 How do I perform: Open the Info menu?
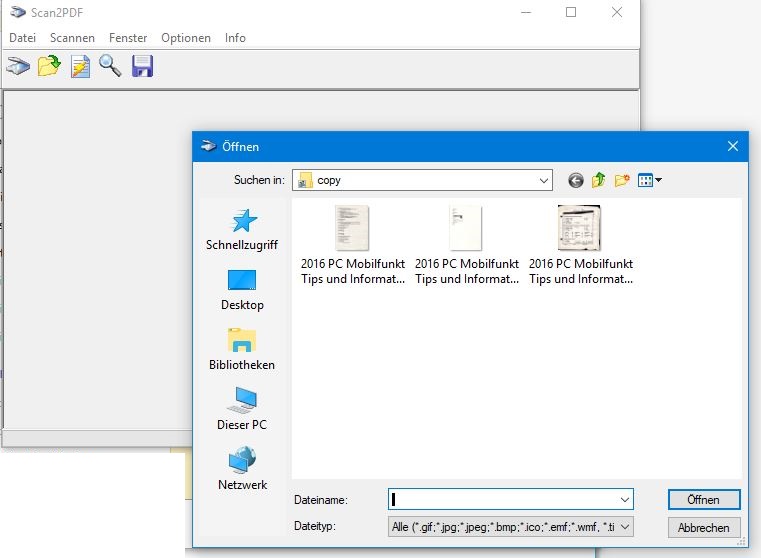point(235,38)
